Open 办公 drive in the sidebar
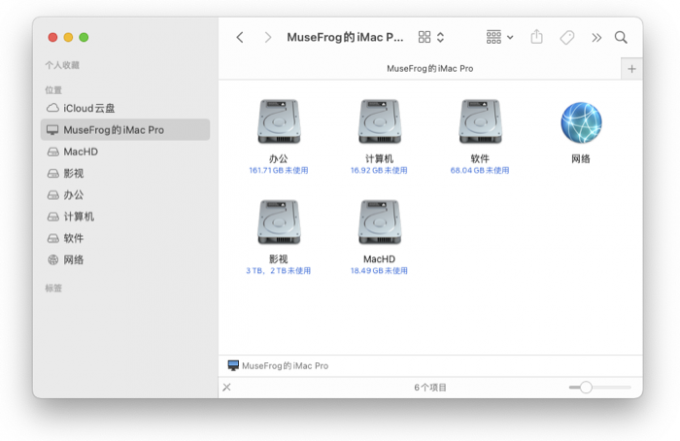 coord(125,195)
